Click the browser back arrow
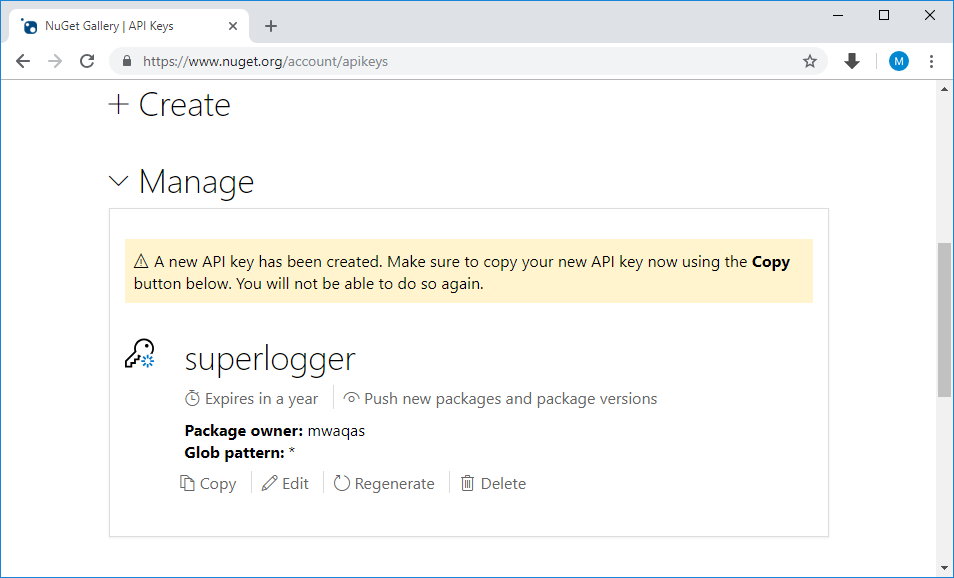This screenshot has height=578, width=954. coord(23,61)
